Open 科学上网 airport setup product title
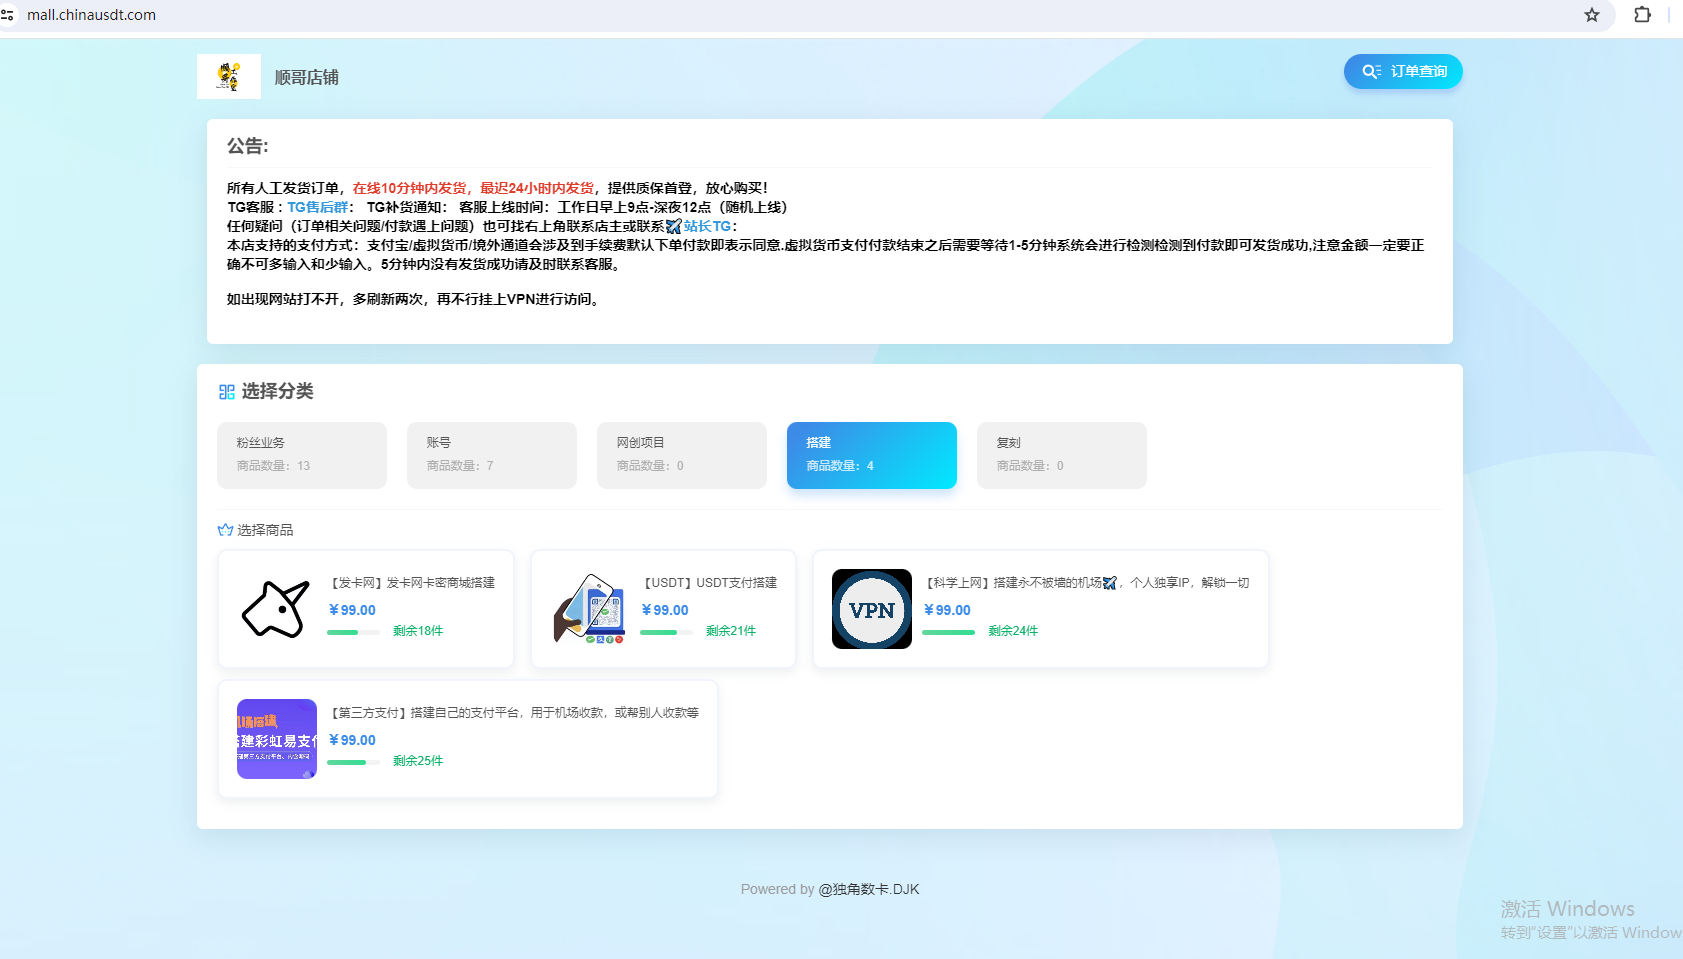 [x=1087, y=583]
